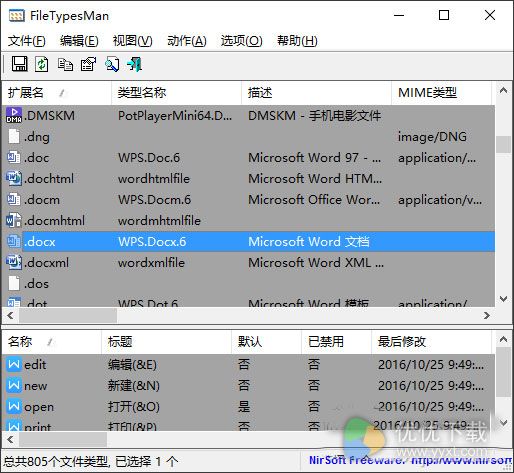Viewport: 514px width, 473px height.
Task: Select the open action name
Action: [39, 407]
